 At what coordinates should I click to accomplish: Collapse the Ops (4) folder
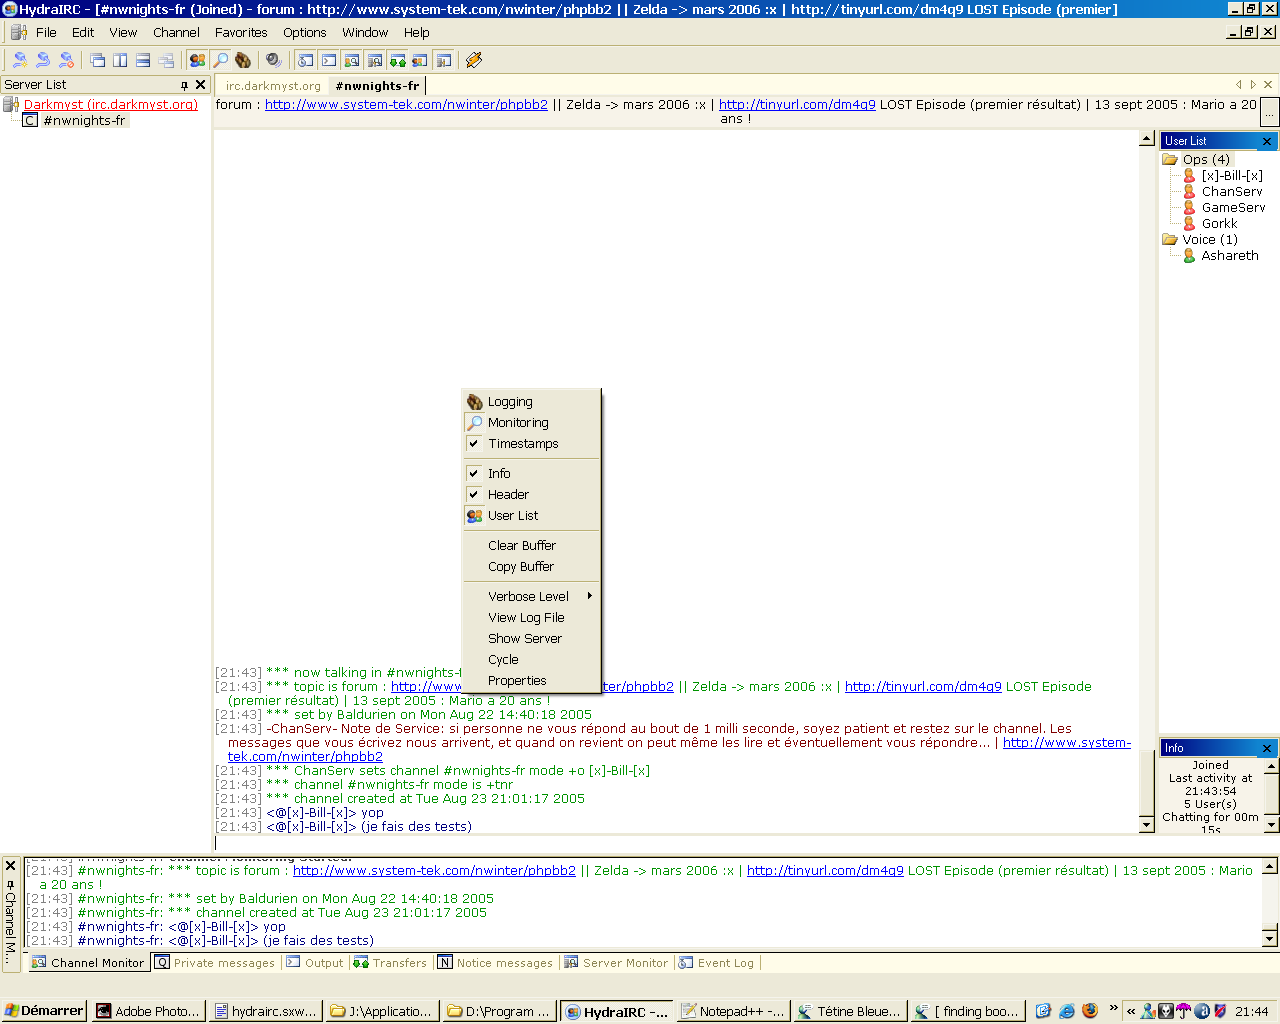1170,159
